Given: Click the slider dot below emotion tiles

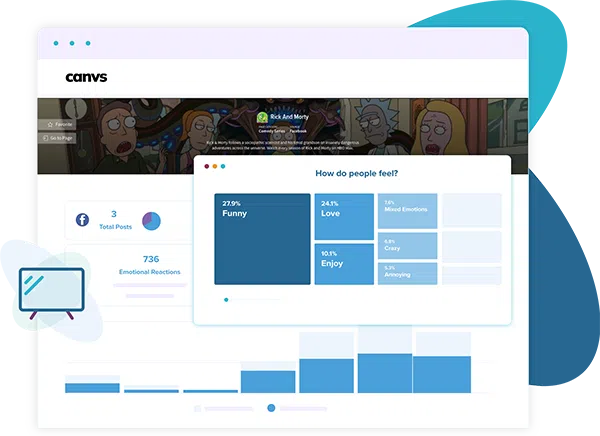Looking at the screenshot, I should 226,300.
